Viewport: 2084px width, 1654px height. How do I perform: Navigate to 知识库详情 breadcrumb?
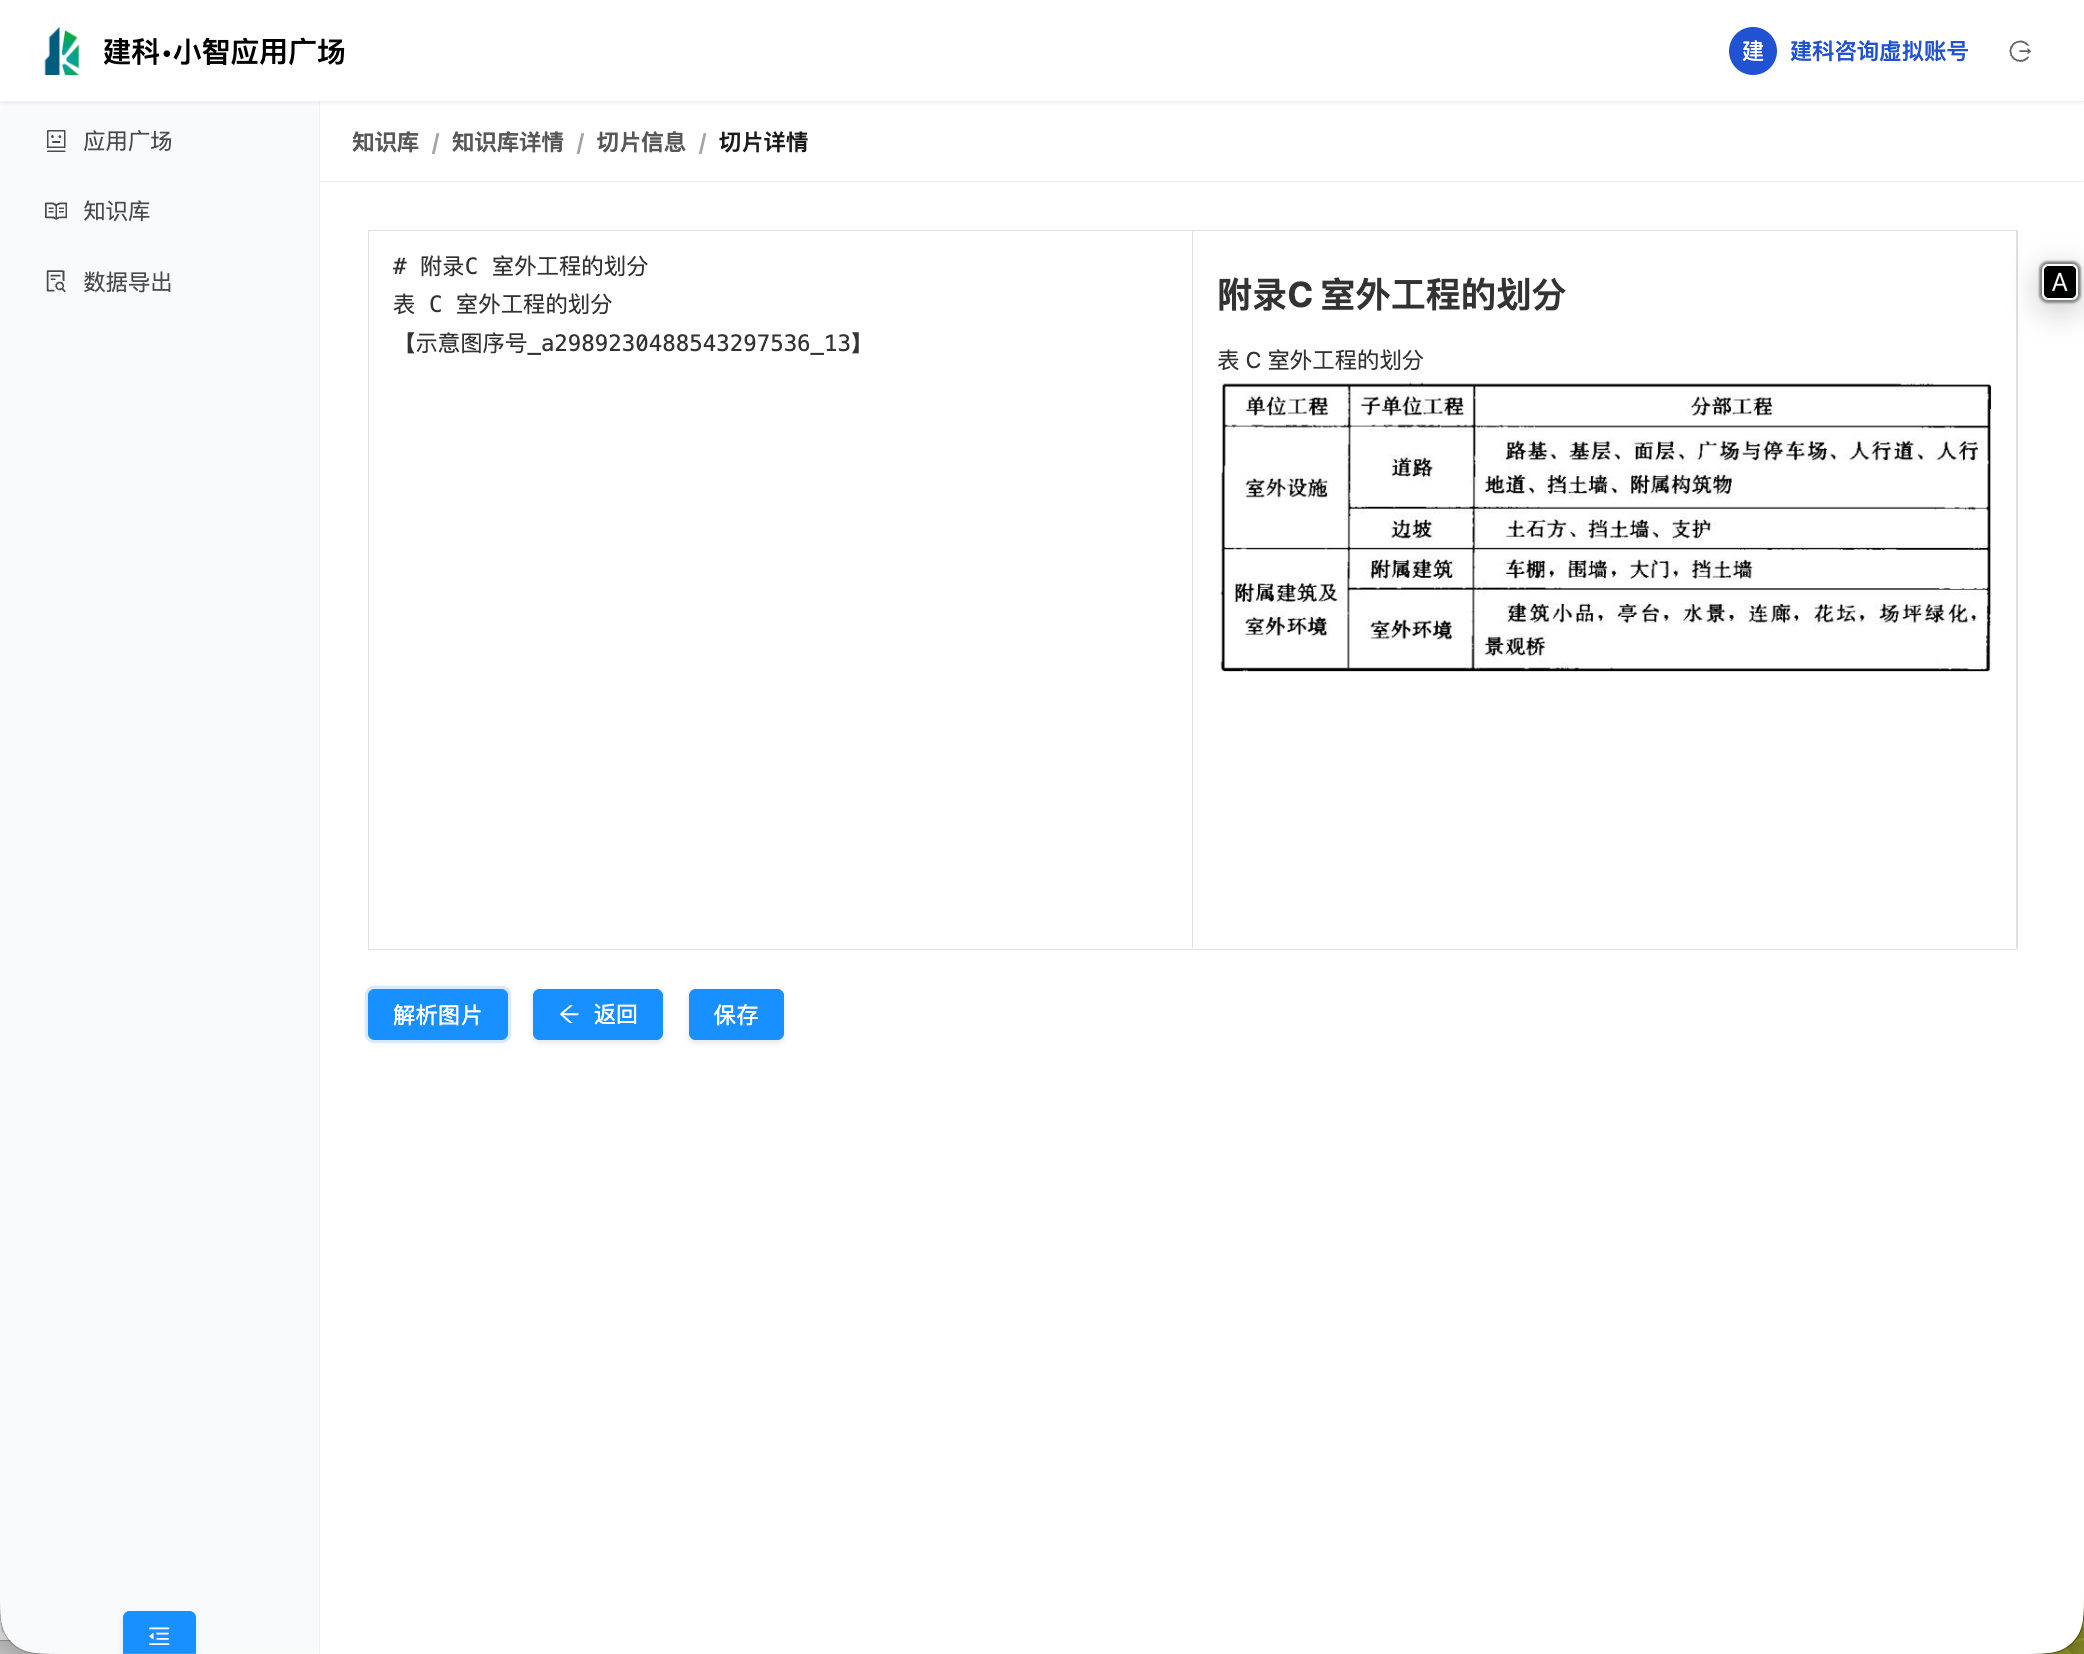[507, 142]
